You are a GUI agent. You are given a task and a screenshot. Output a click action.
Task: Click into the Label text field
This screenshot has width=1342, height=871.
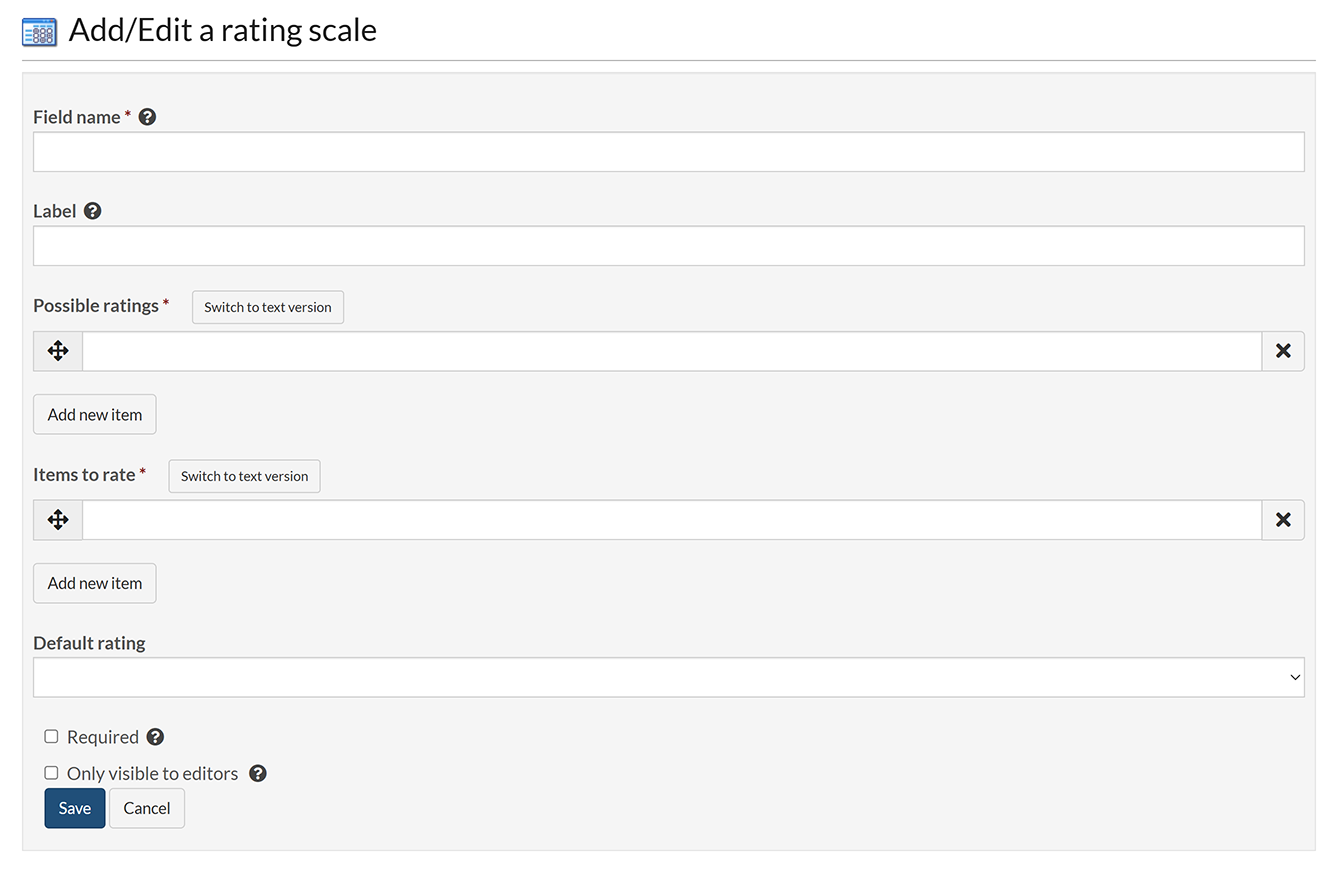668,246
